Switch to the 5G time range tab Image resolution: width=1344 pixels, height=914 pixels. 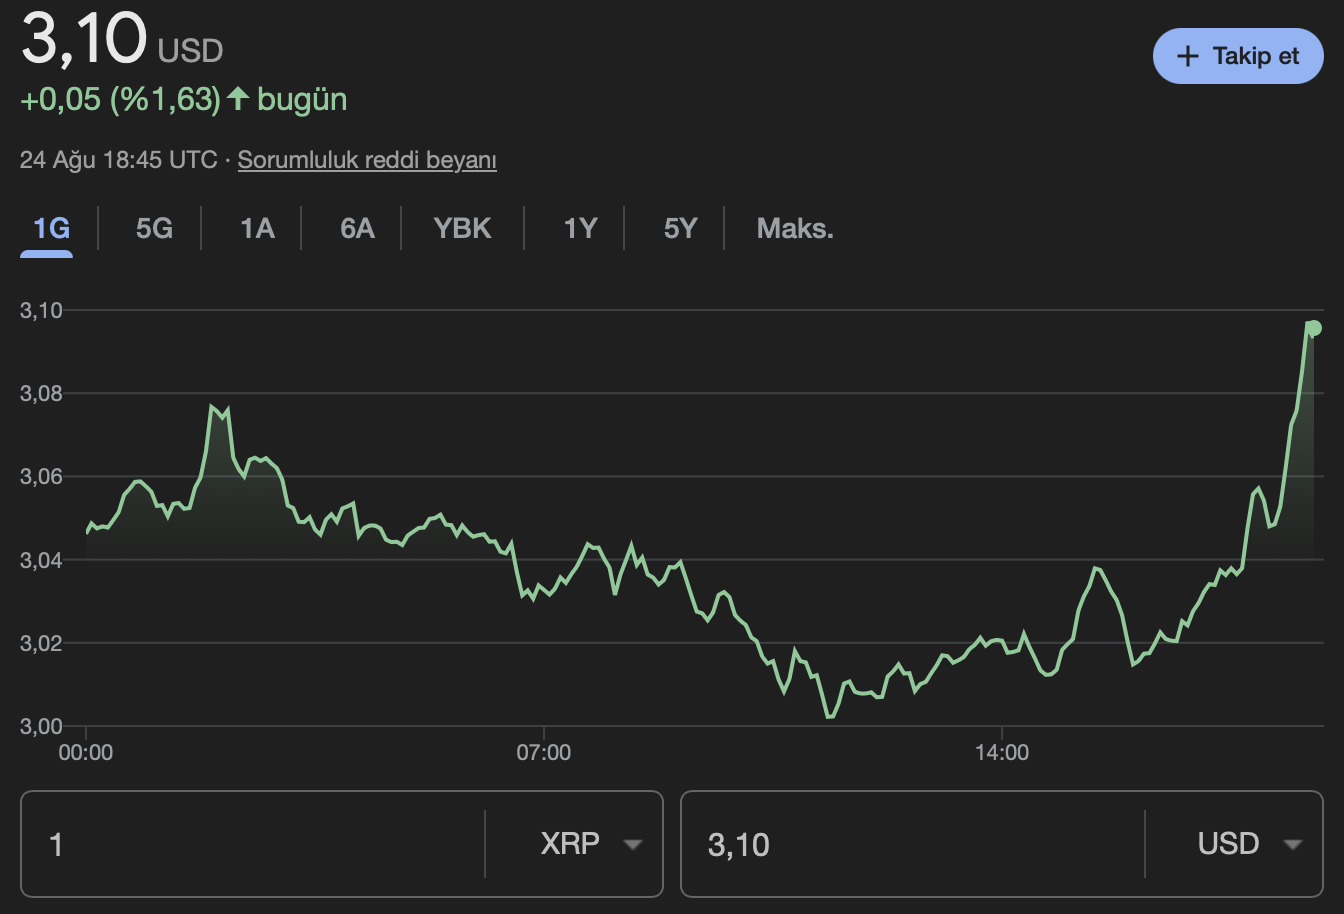(x=154, y=228)
